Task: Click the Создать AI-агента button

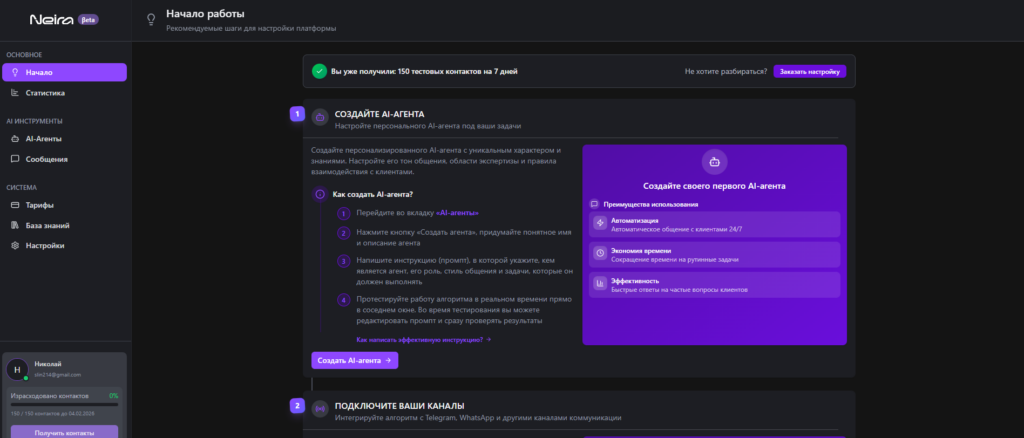Action: (x=354, y=360)
